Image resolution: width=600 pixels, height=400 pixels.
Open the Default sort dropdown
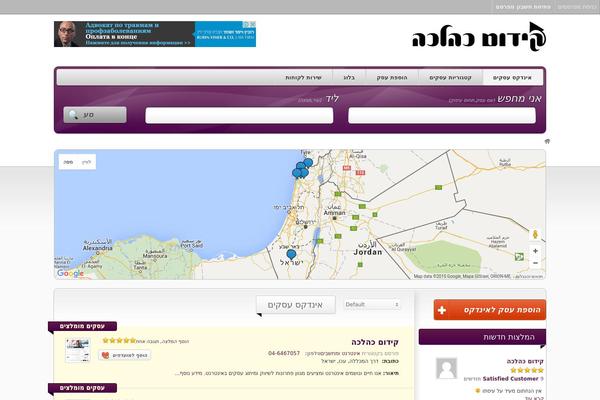pos(372,305)
